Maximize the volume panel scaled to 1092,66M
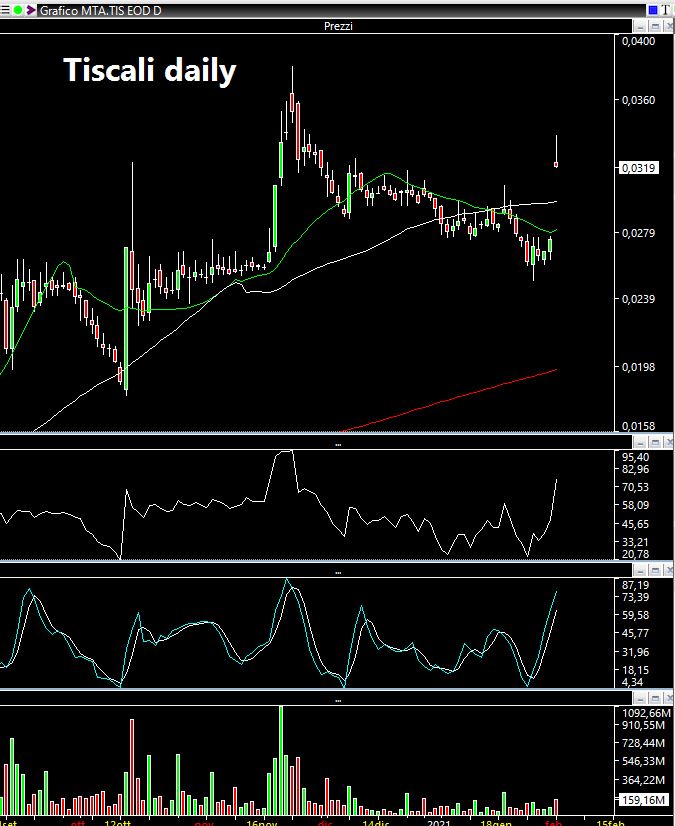 pyautogui.click(x=655, y=699)
